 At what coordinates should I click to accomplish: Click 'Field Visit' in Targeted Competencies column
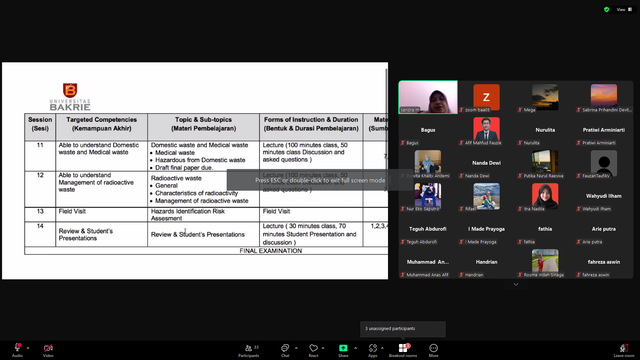pyautogui.click(x=72, y=211)
